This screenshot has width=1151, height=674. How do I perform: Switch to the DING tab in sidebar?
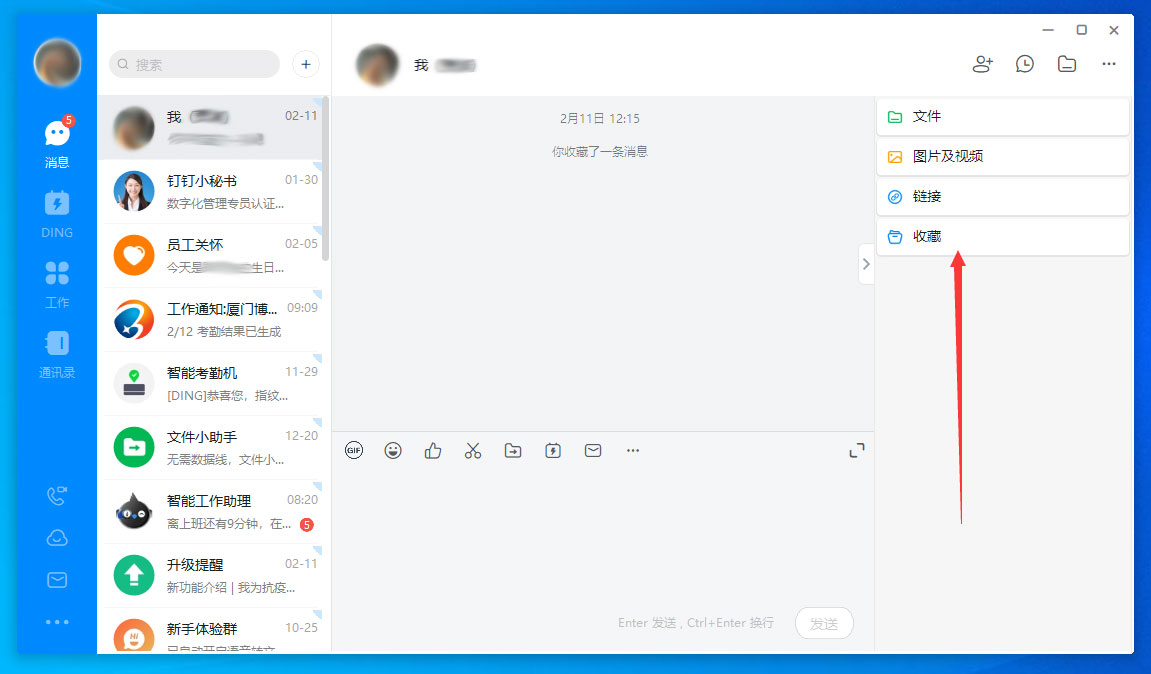[x=57, y=212]
